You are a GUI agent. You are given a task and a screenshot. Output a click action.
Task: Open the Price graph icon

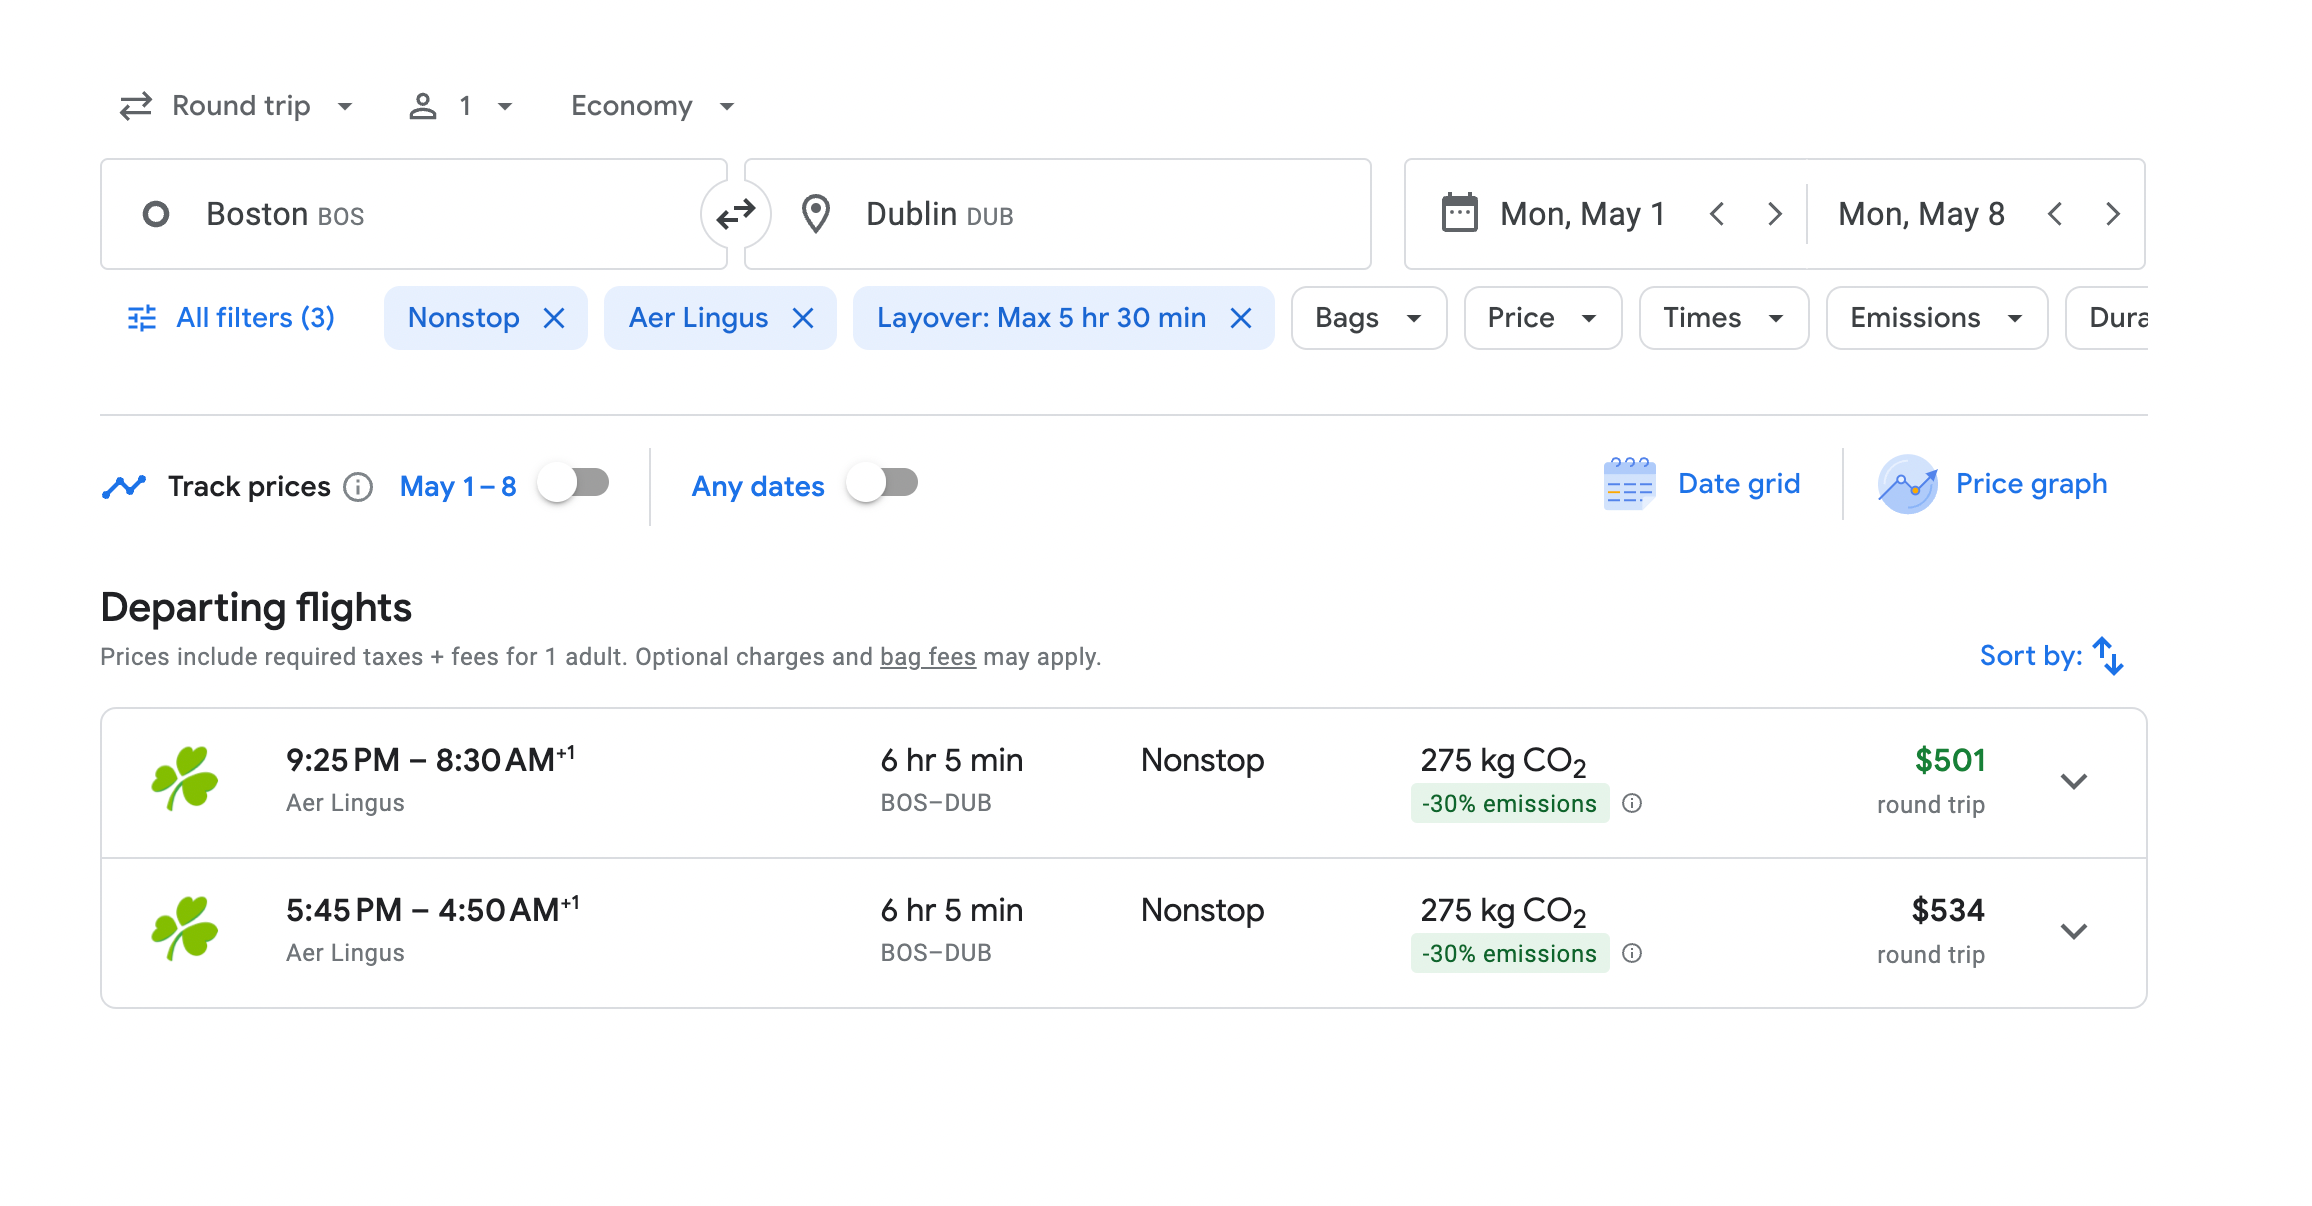[1907, 484]
